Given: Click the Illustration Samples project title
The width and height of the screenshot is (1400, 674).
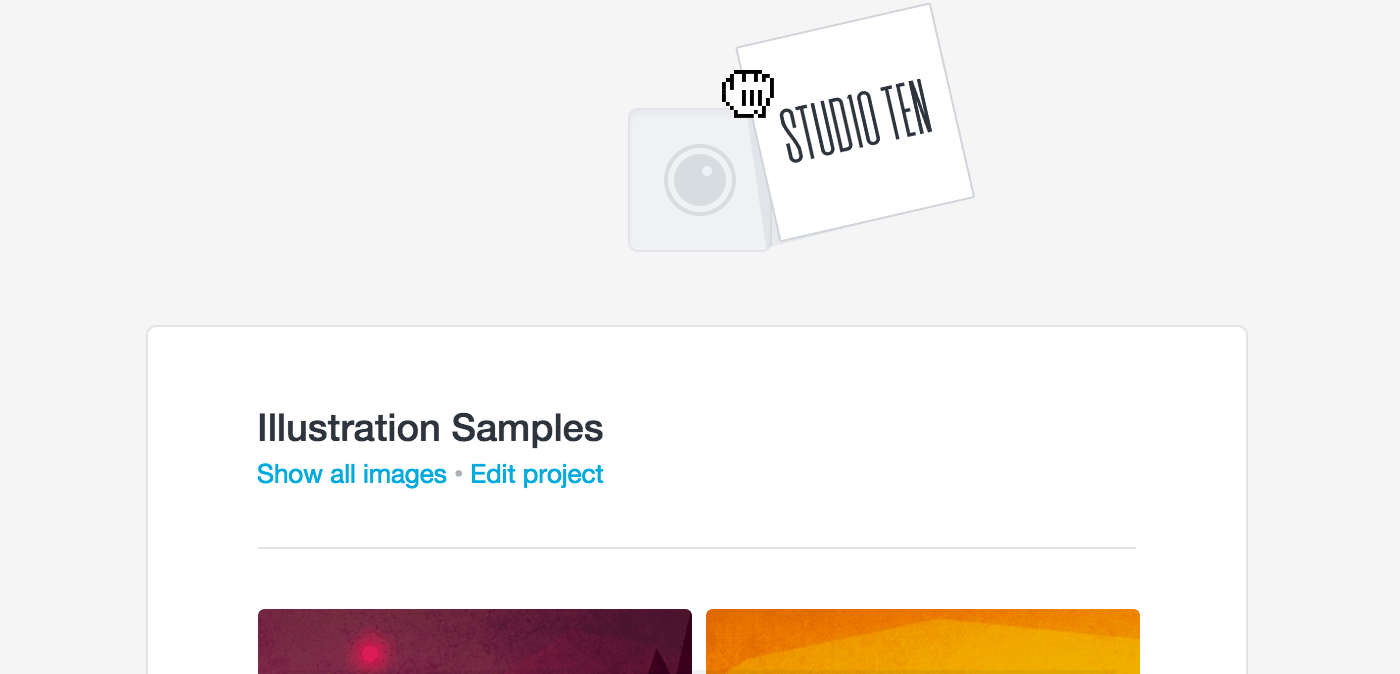Looking at the screenshot, I should point(430,428).
